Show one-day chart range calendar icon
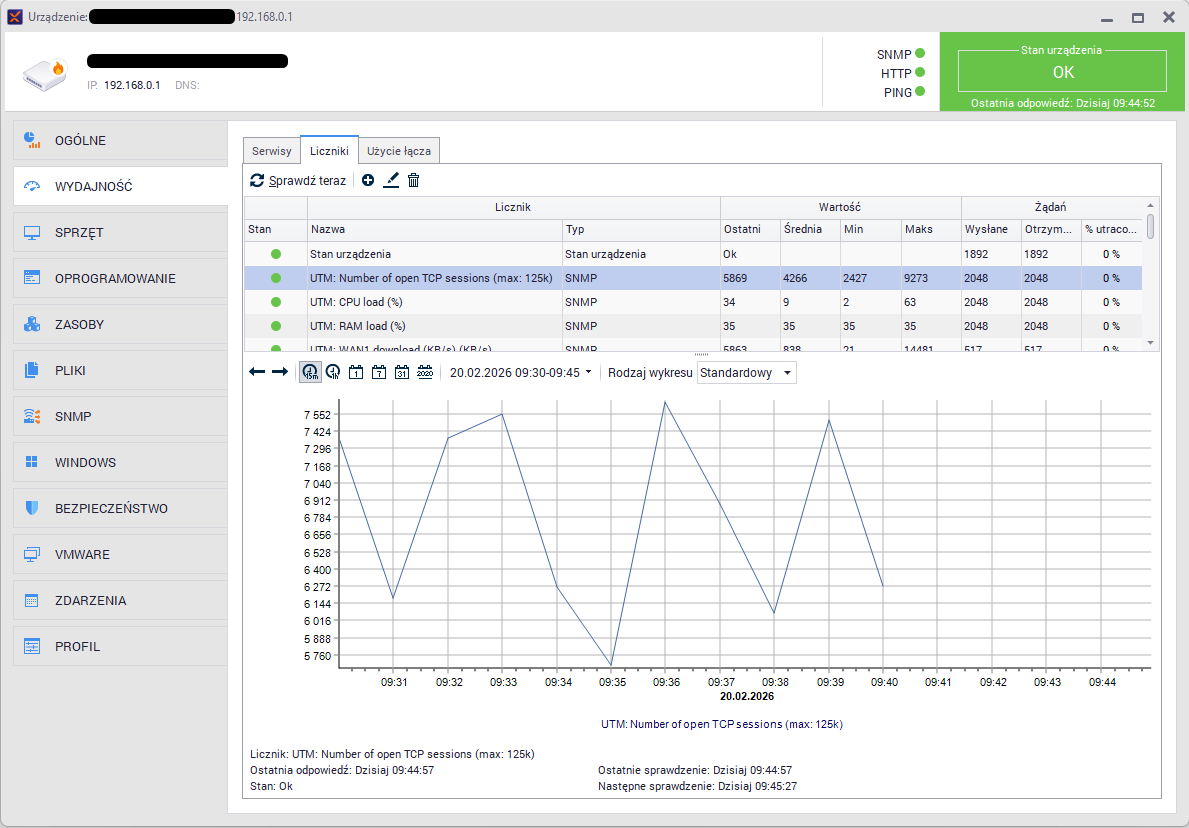 click(355, 372)
